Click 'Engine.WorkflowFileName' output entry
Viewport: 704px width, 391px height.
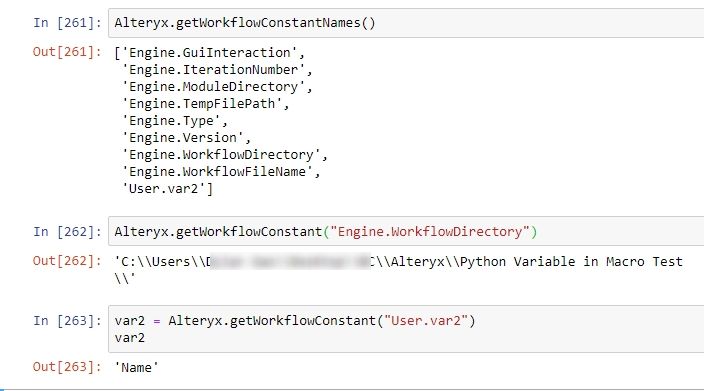(x=217, y=172)
